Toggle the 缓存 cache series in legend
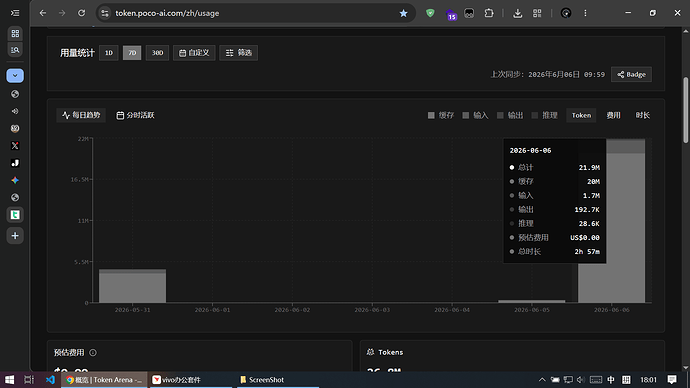 [441, 115]
